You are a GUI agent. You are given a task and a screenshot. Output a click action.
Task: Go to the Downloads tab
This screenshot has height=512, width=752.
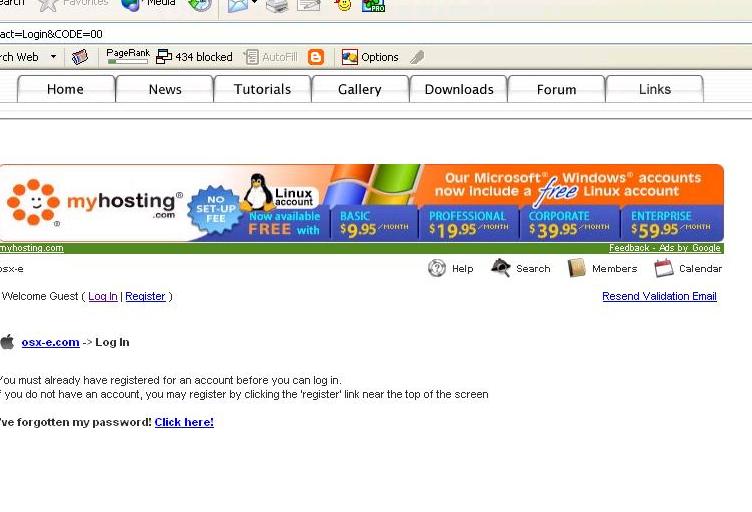pyautogui.click(x=459, y=89)
